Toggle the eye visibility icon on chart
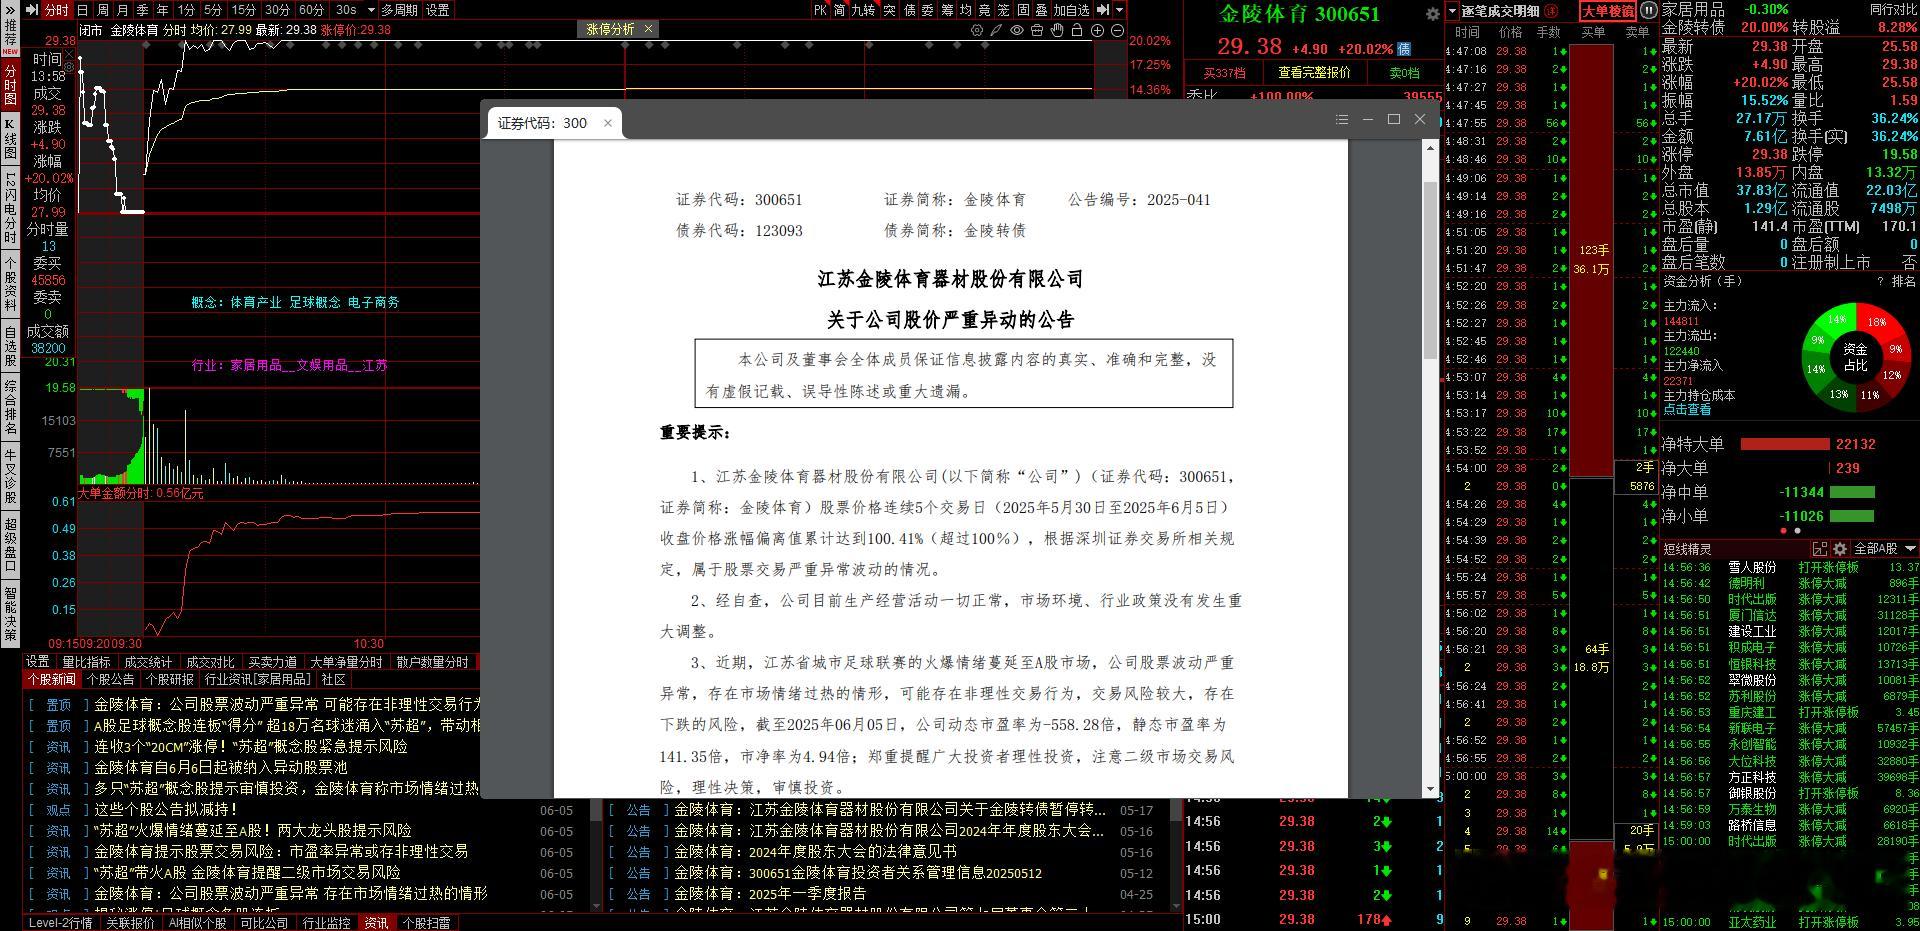 point(1017,30)
